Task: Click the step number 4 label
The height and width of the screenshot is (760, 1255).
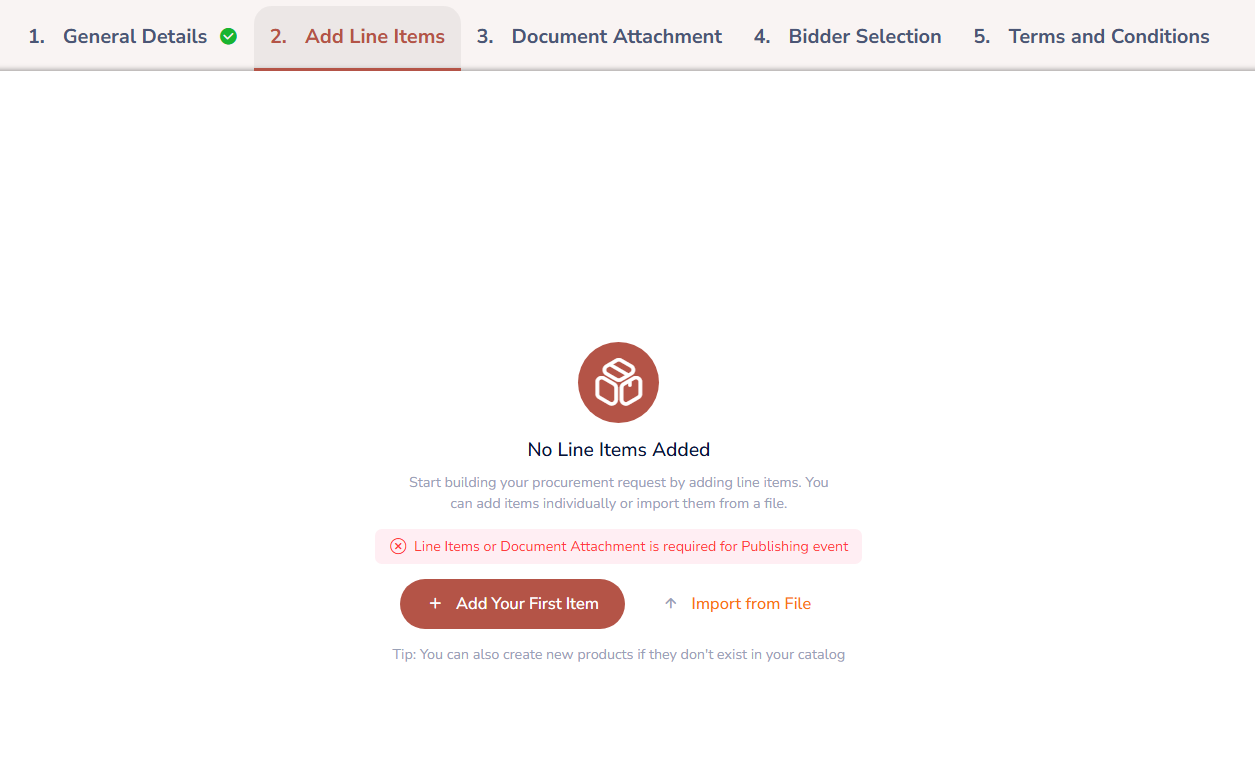Action: (762, 37)
